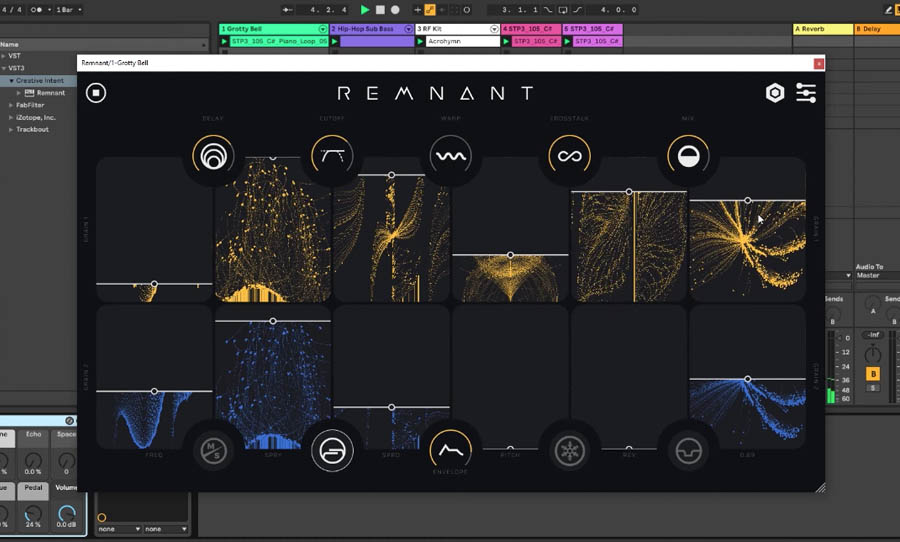Click the Delay concentric-rings icon
This screenshot has height=542, width=900.
pos(213,156)
